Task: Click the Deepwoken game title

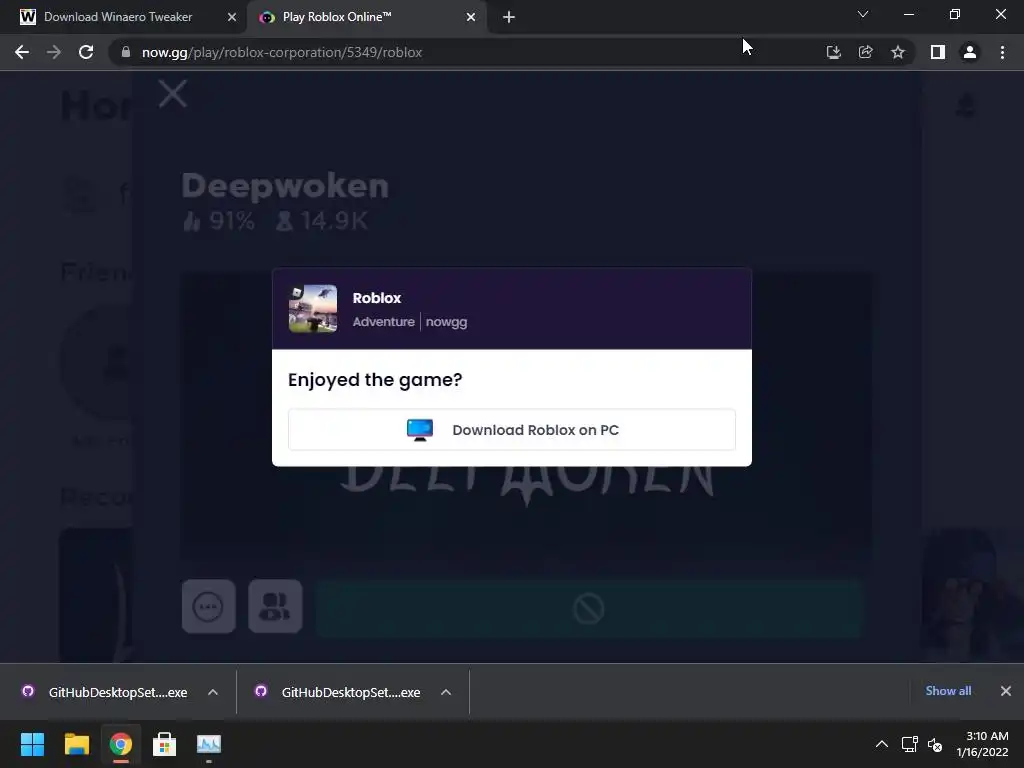Action: pyautogui.click(x=285, y=186)
